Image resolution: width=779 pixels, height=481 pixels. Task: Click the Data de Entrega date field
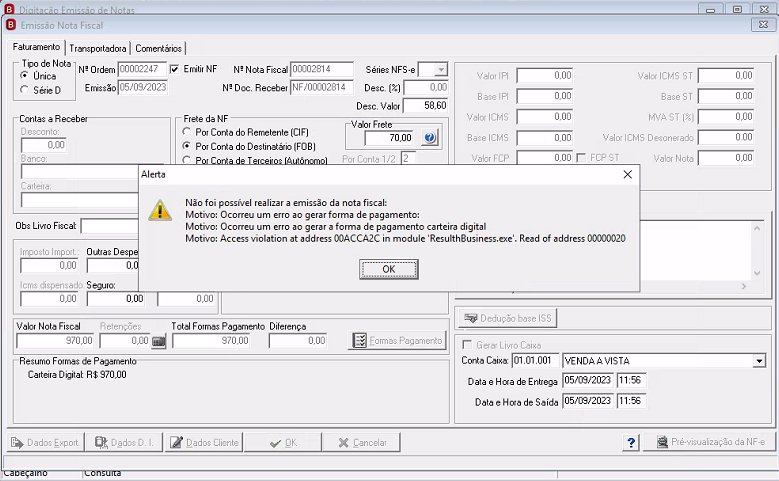coord(588,381)
